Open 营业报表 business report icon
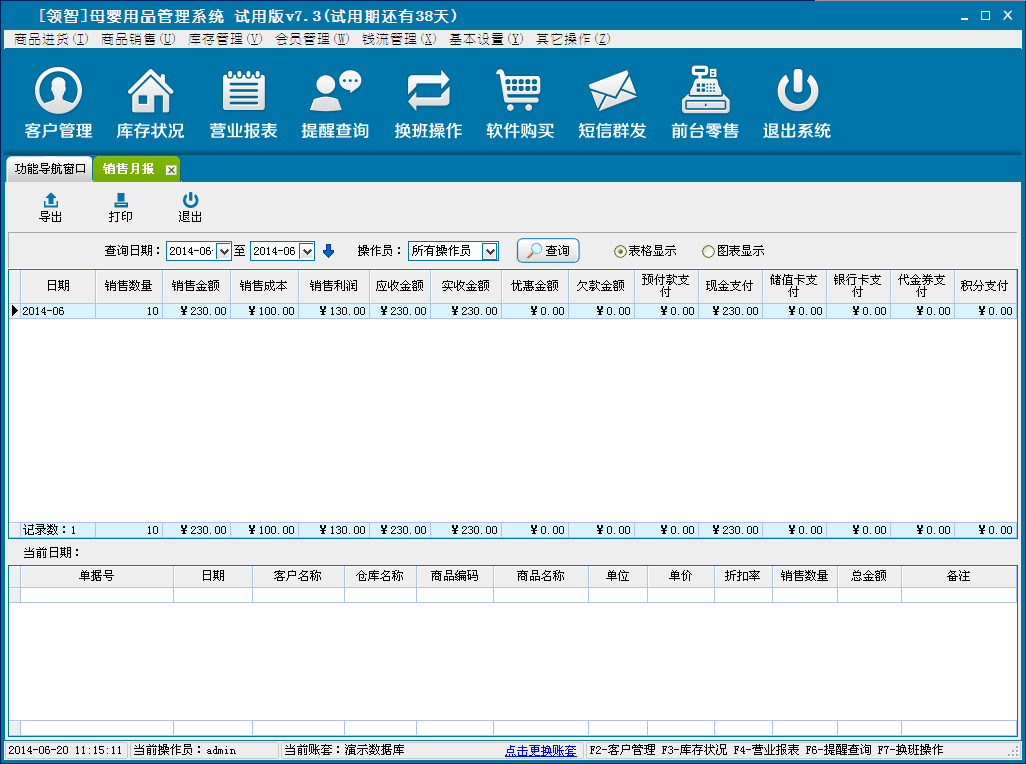The image size is (1026, 764). (243, 92)
